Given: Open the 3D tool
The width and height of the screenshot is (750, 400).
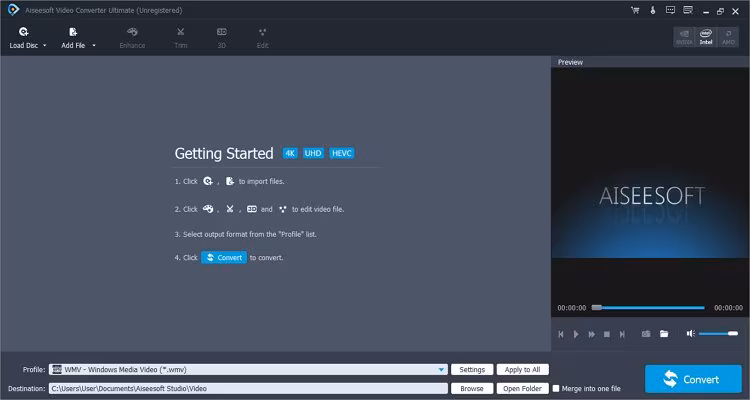Looking at the screenshot, I should [x=221, y=38].
